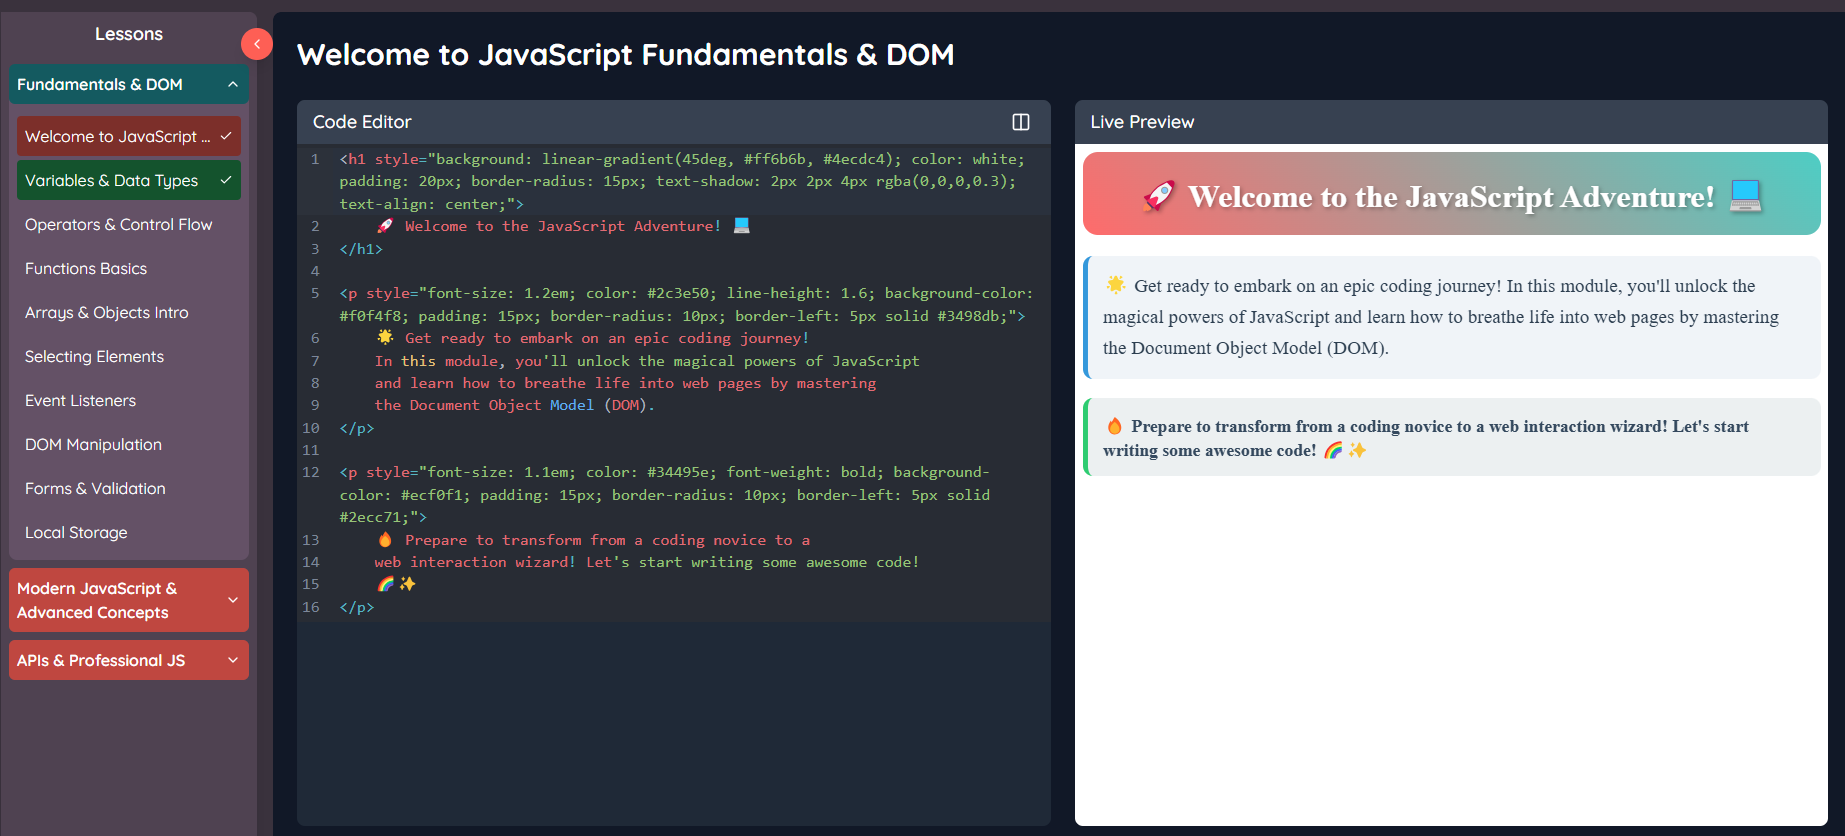
Task: Click rainbow emoji in preview bold paragraph
Action: click(1333, 450)
